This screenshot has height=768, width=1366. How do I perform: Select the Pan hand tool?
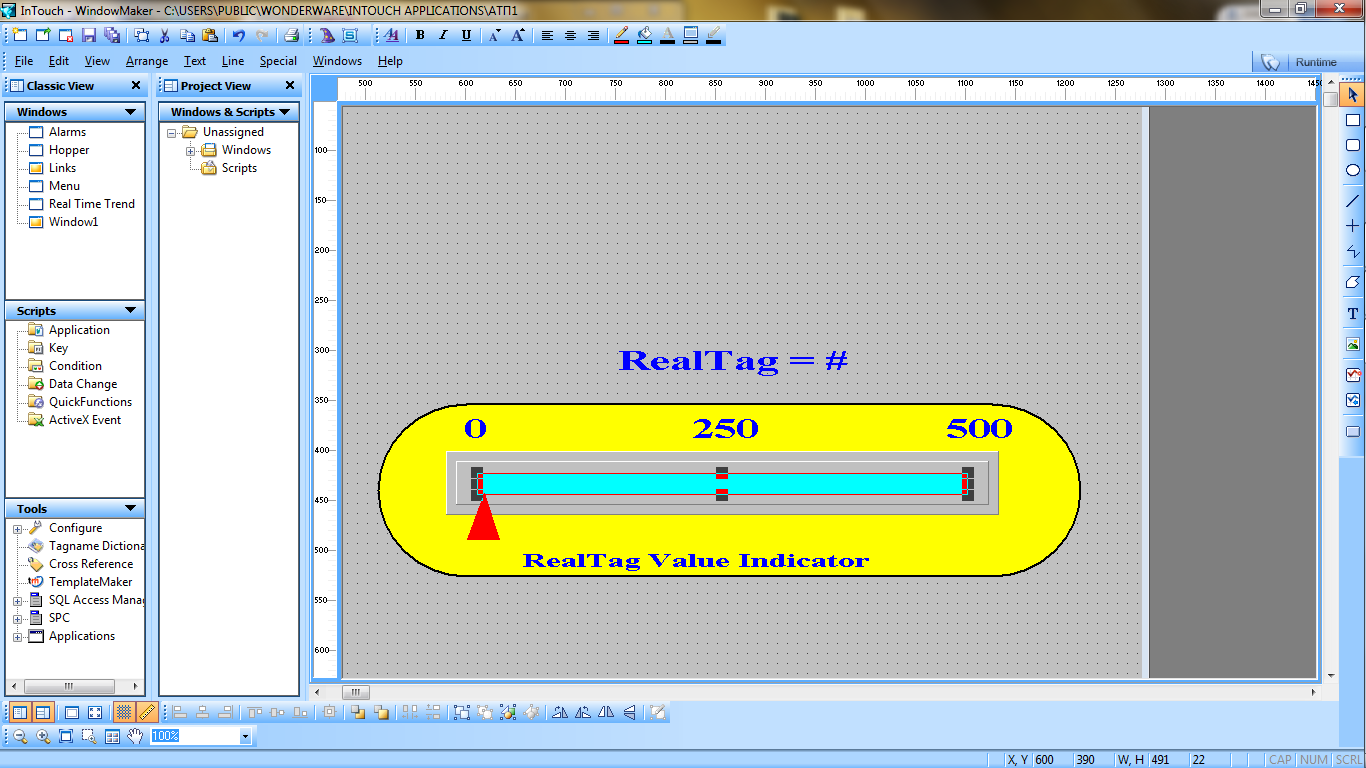[x=135, y=736]
